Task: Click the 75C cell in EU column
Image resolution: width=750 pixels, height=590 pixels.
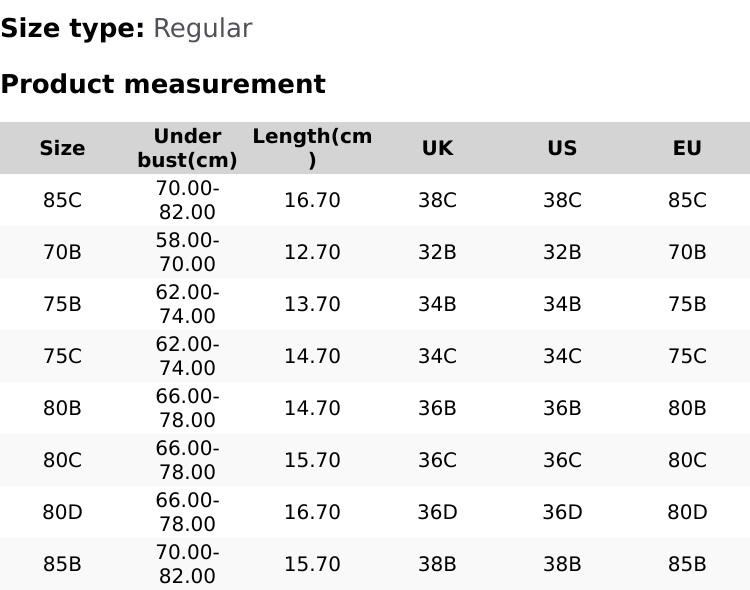Action: 687,356
